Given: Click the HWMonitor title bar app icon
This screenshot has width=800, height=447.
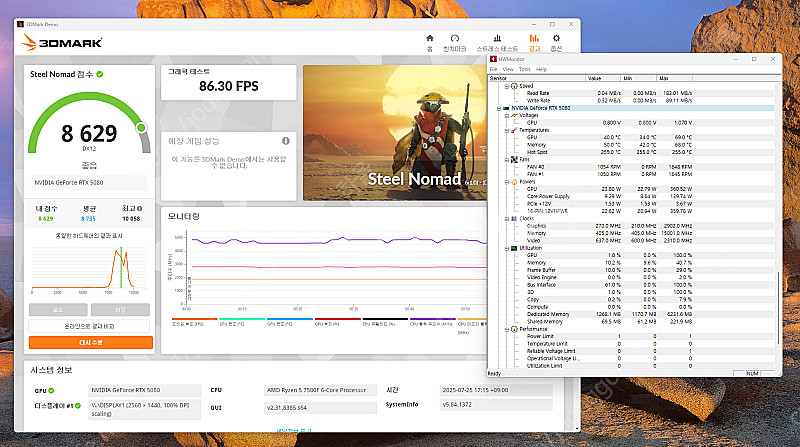Looking at the screenshot, I should (x=493, y=59).
